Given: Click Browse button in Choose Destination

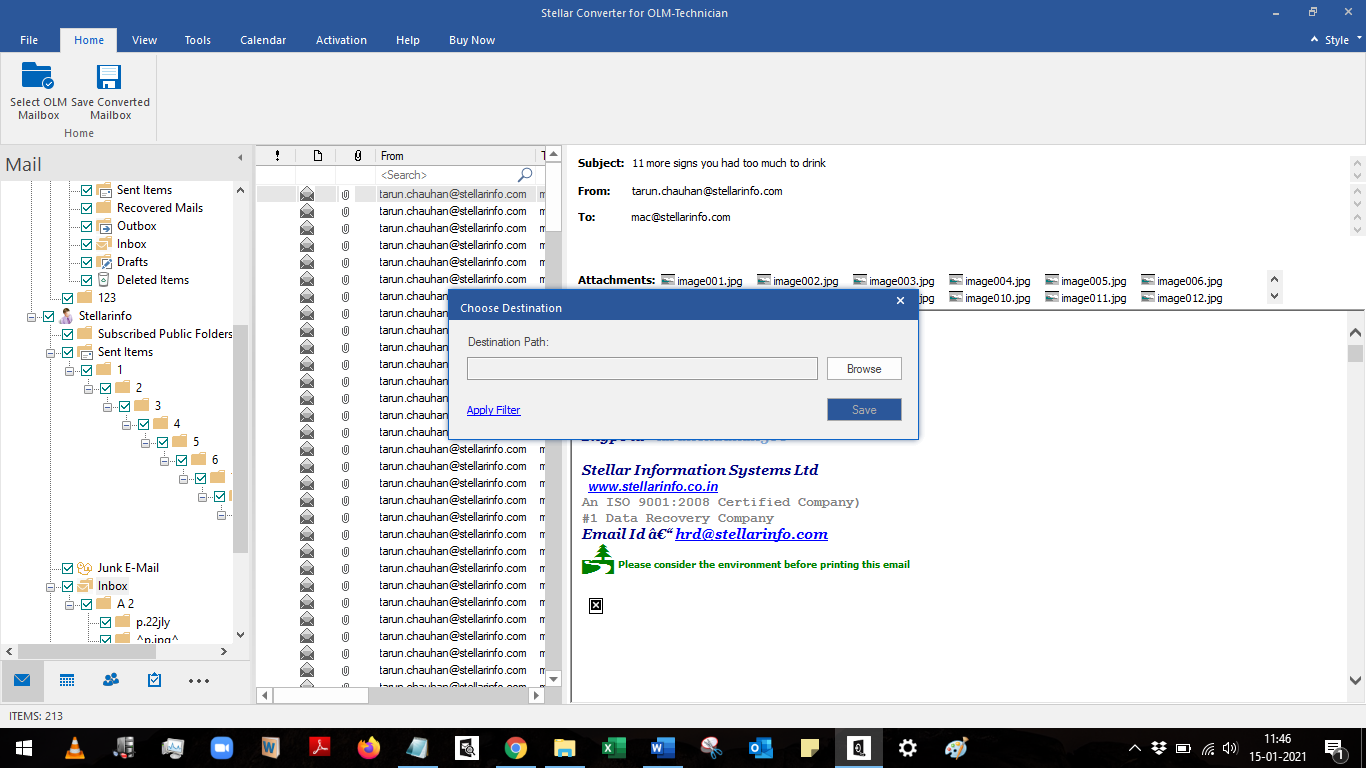Looking at the screenshot, I should (864, 369).
